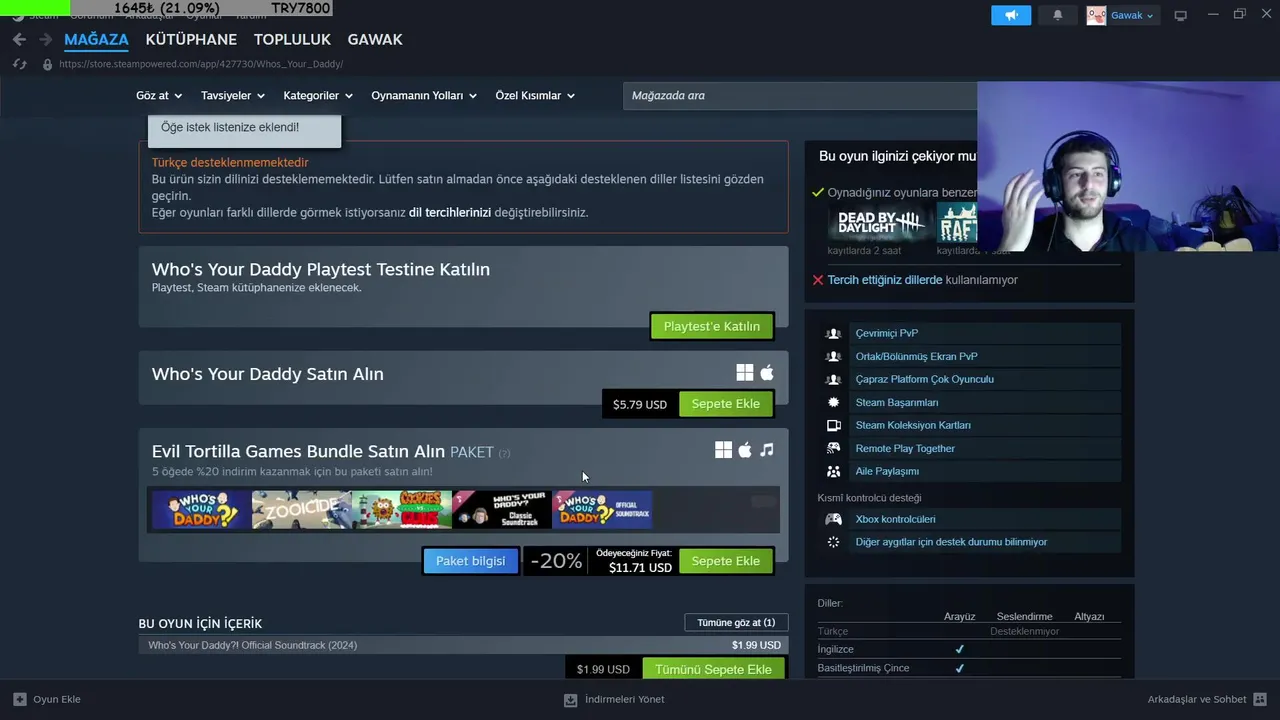1280x720 pixels.
Task: Open first Who's Your Daddy bundle thumbnail
Action: click(201, 510)
